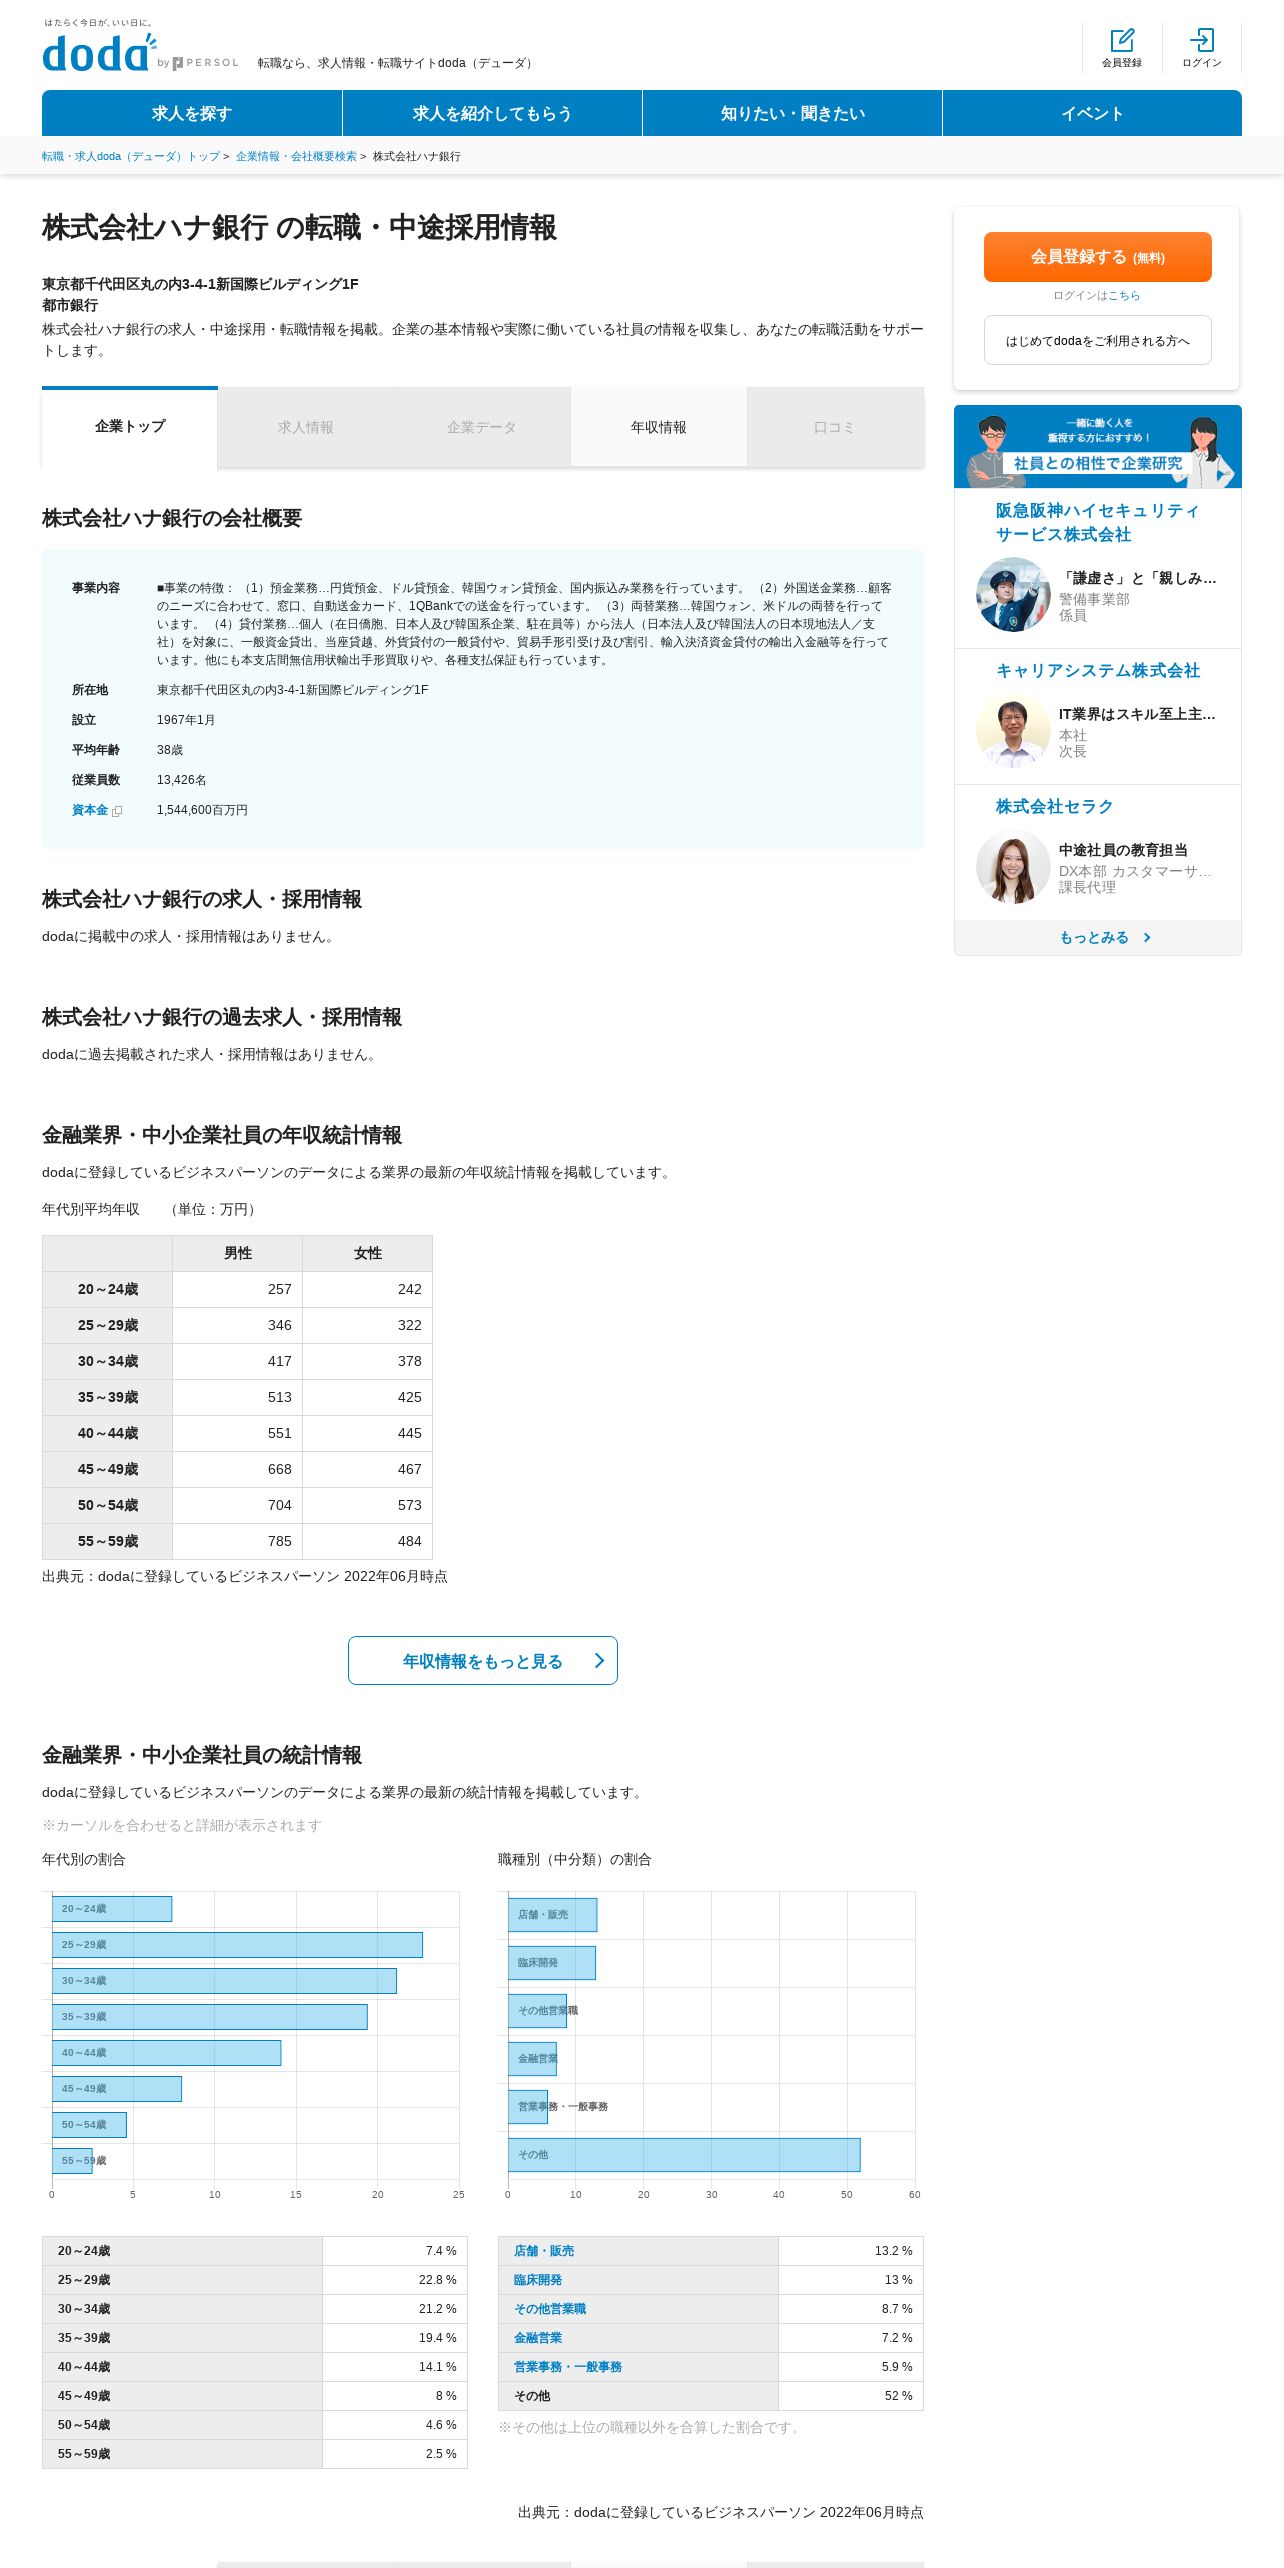Go to 転職・求人doda トップ breadcrumb
The image size is (1284, 2568).
coord(131,156)
